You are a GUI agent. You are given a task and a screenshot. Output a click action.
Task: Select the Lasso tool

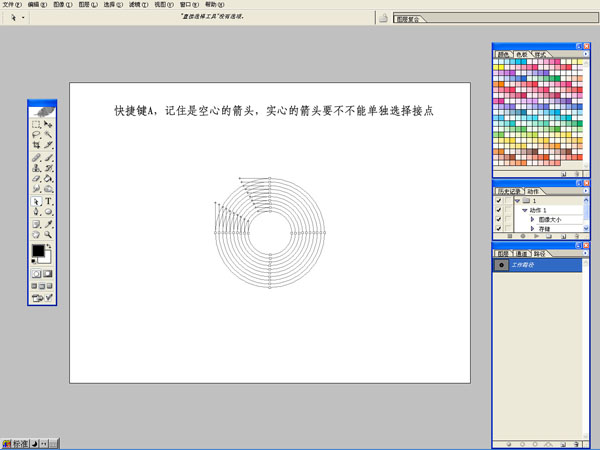tap(36, 135)
